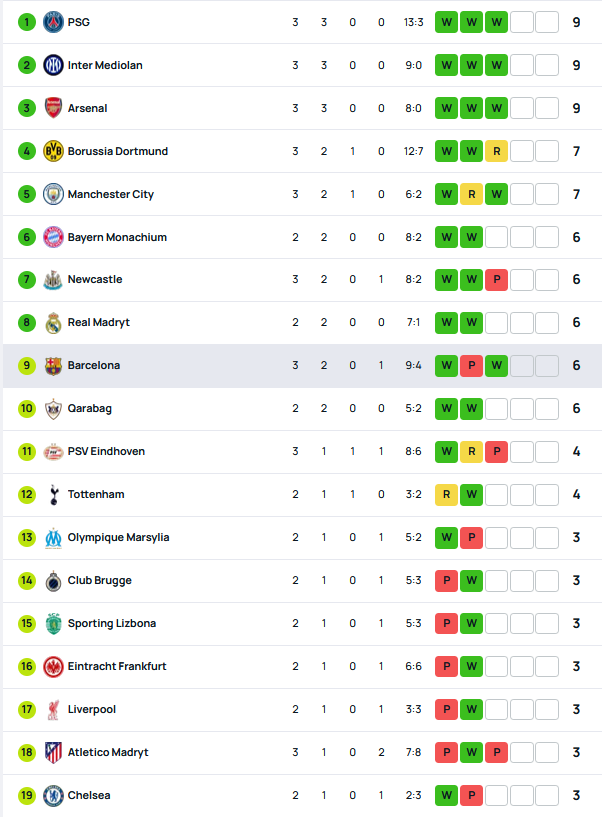The image size is (602, 817).
Task: Open the Manchester City team name link
Action: point(111,194)
